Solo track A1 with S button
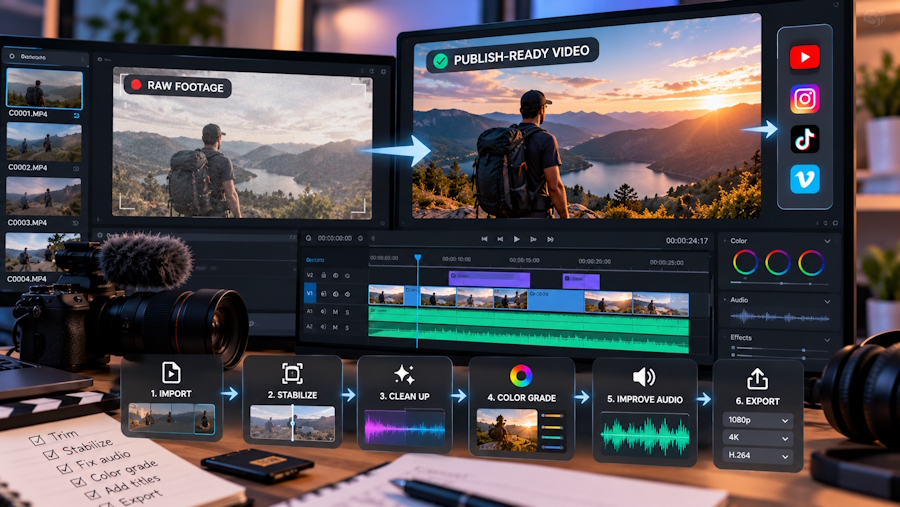The width and height of the screenshot is (900, 507). pos(347,312)
